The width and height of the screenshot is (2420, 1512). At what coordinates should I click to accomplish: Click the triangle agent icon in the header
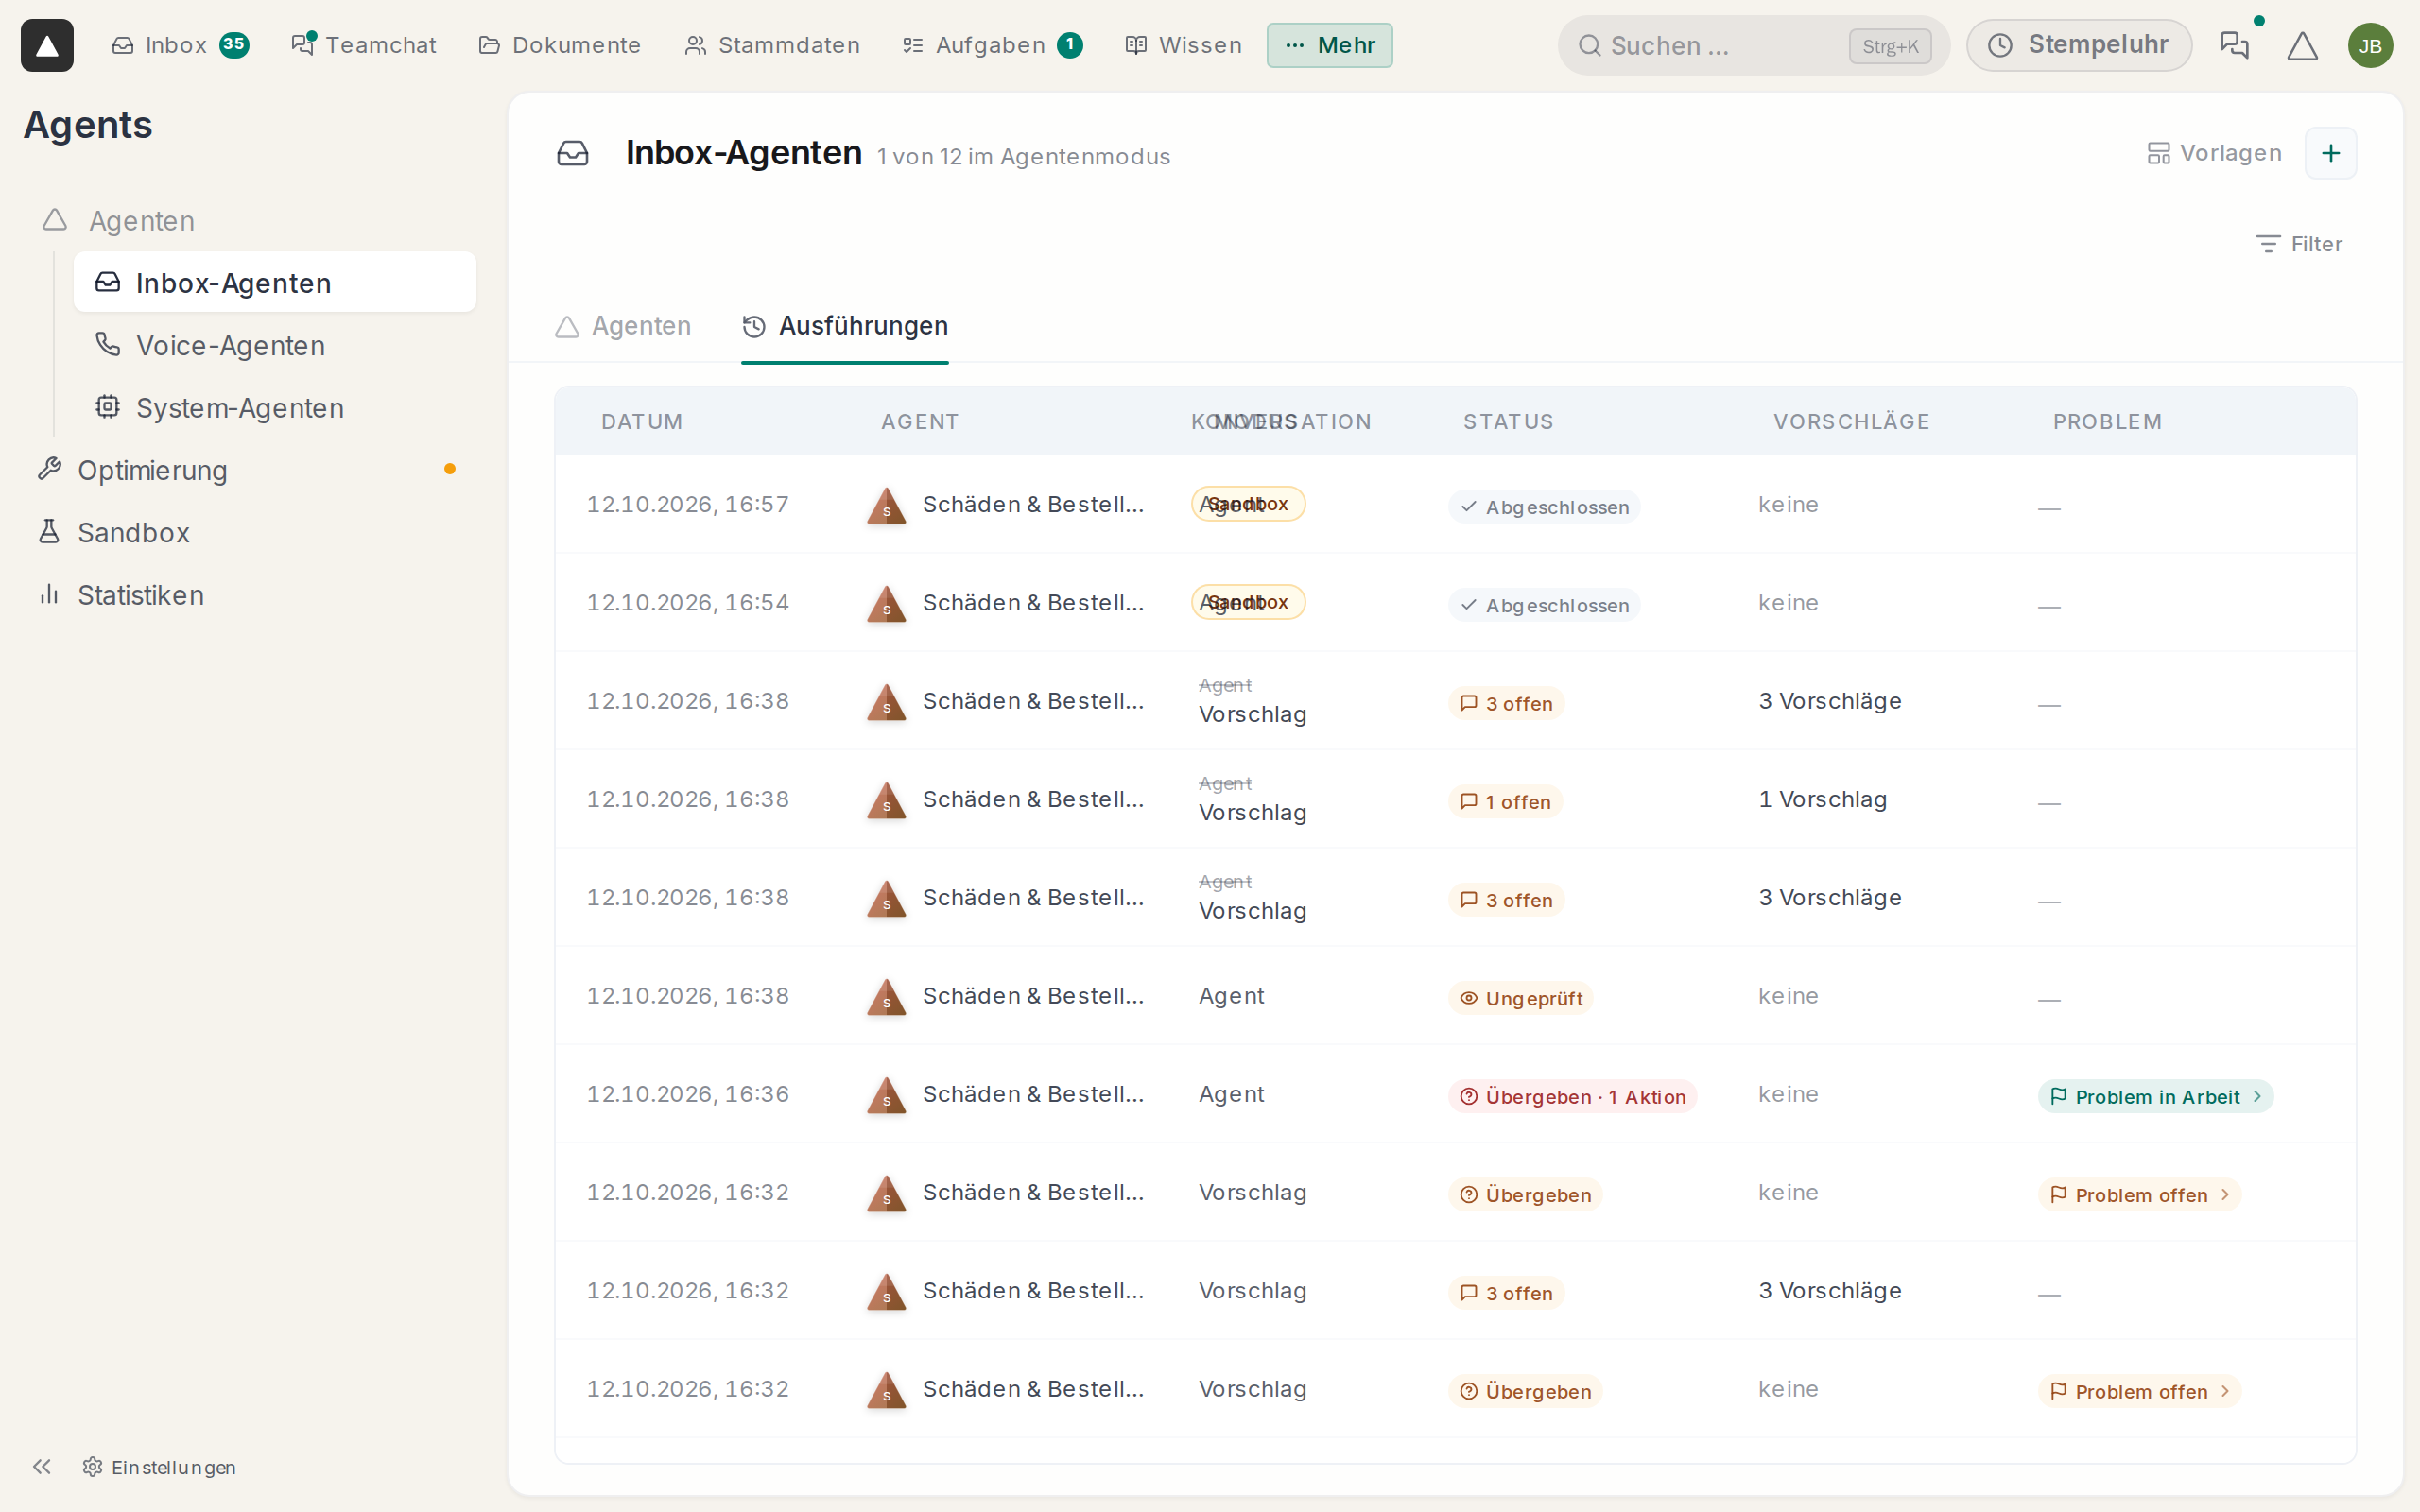click(x=2302, y=46)
